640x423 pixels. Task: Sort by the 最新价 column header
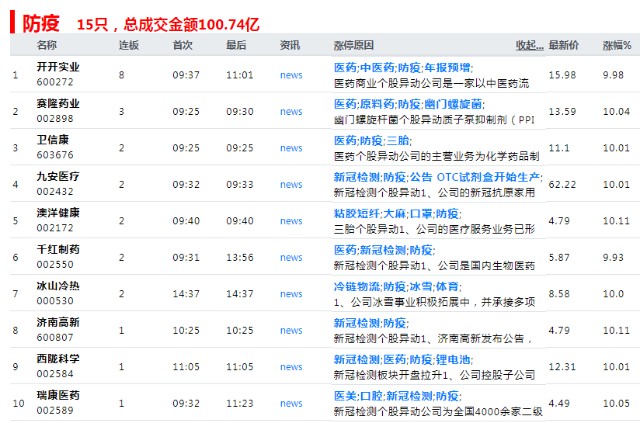(563, 45)
